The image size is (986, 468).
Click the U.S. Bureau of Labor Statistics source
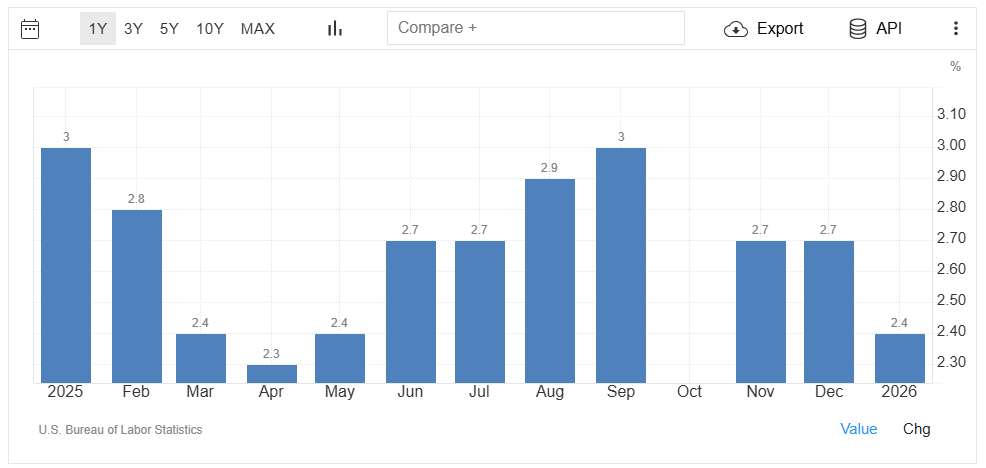click(121, 430)
